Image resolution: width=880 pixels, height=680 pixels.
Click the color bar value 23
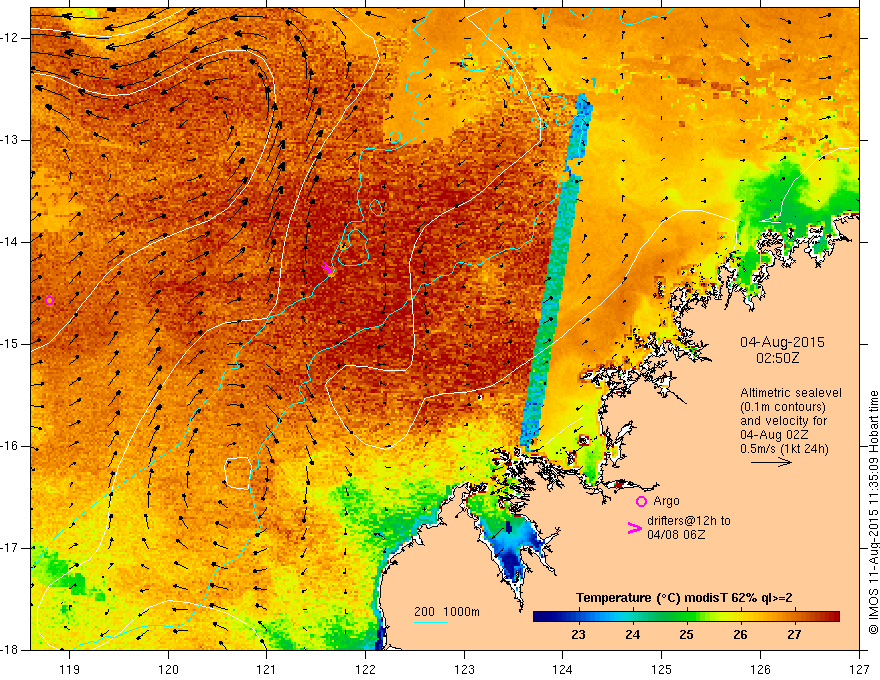[x=578, y=635]
